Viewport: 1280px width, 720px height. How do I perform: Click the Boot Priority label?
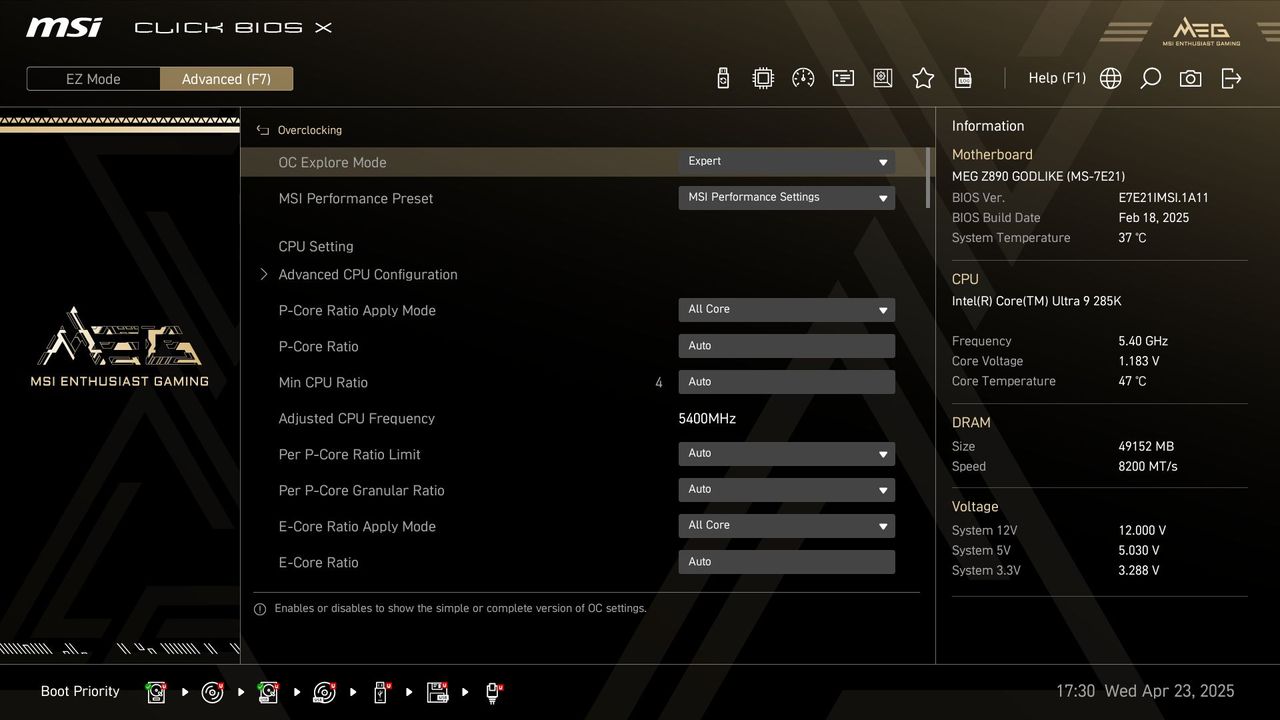[x=80, y=691]
